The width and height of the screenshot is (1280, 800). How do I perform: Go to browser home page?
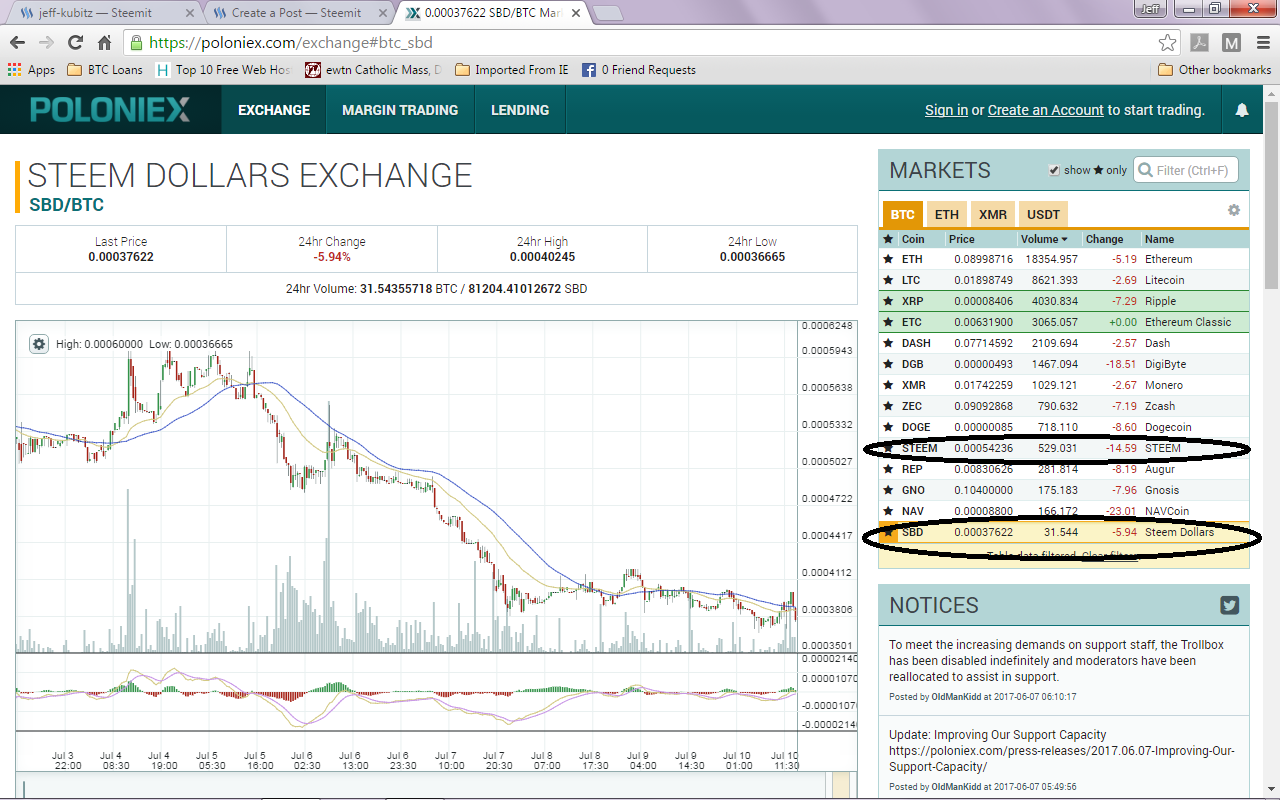click(x=104, y=43)
